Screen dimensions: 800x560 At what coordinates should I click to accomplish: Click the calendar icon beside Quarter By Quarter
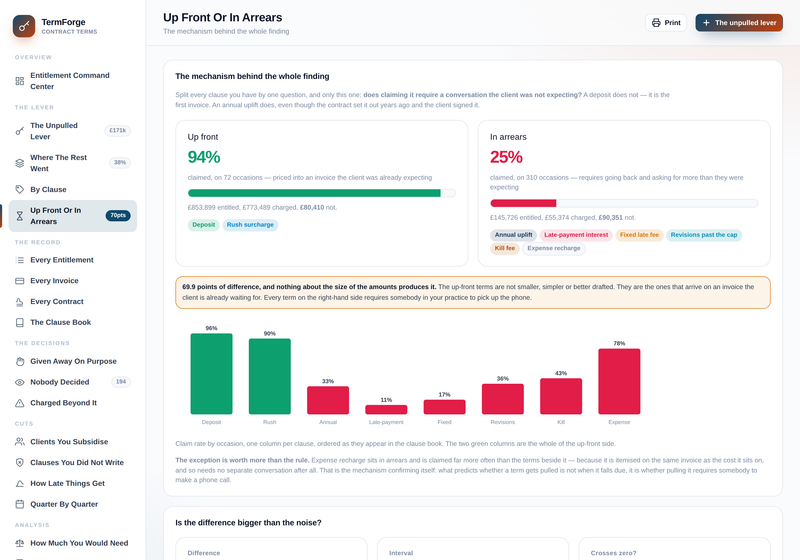[x=19, y=505]
